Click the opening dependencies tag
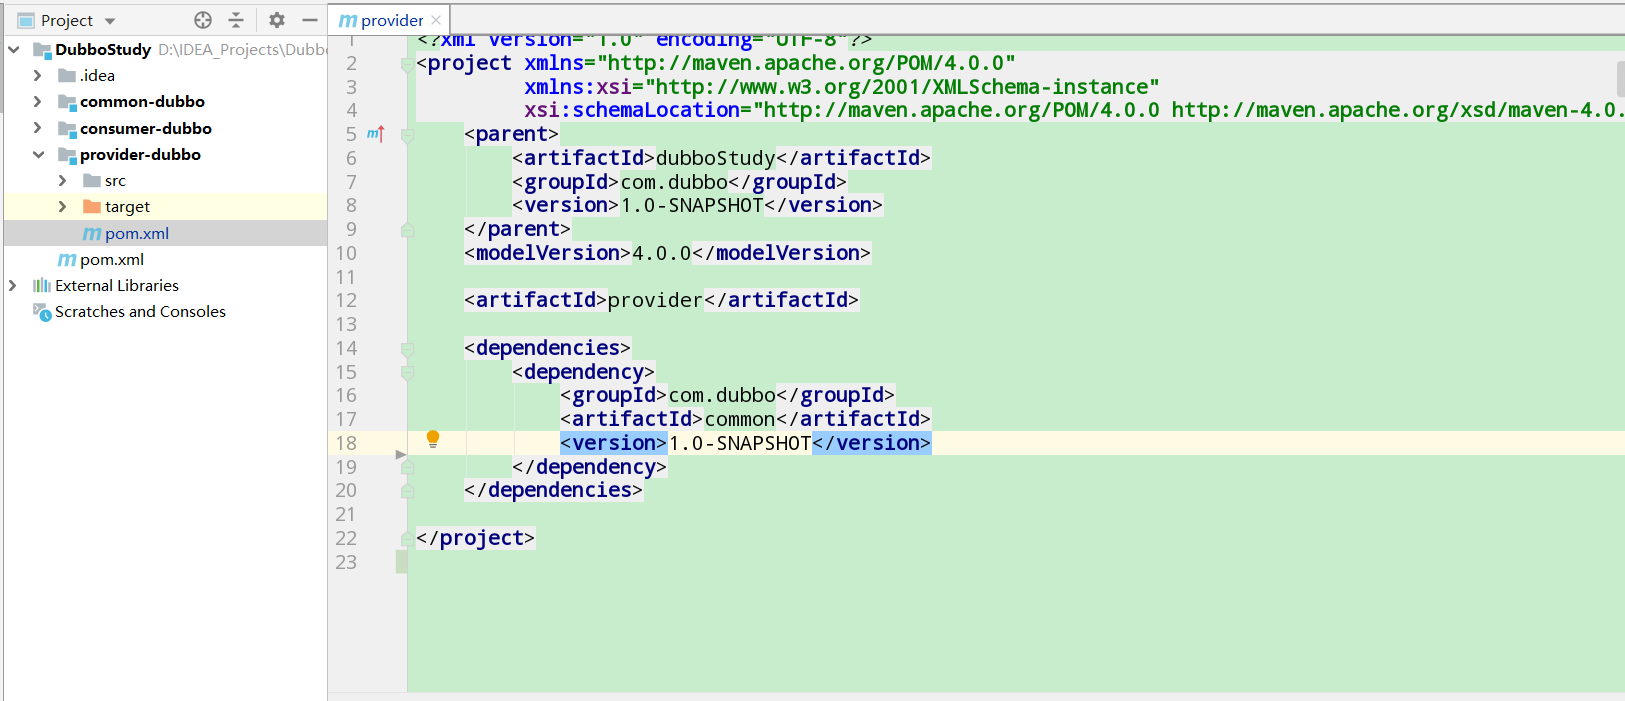 (548, 348)
